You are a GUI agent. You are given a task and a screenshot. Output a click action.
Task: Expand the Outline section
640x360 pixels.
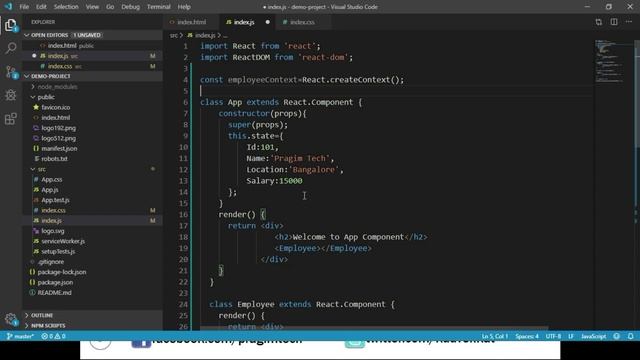pyautogui.click(x=92, y=315)
